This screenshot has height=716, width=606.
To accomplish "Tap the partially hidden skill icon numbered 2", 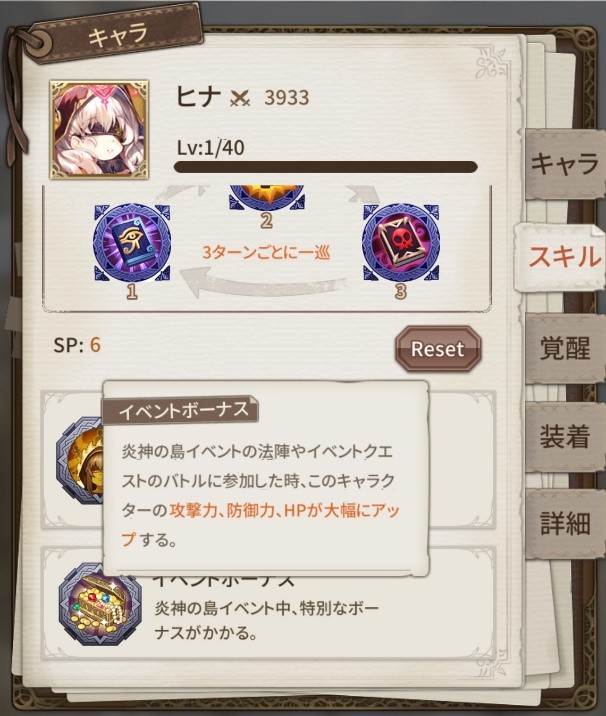I will coord(267,197).
